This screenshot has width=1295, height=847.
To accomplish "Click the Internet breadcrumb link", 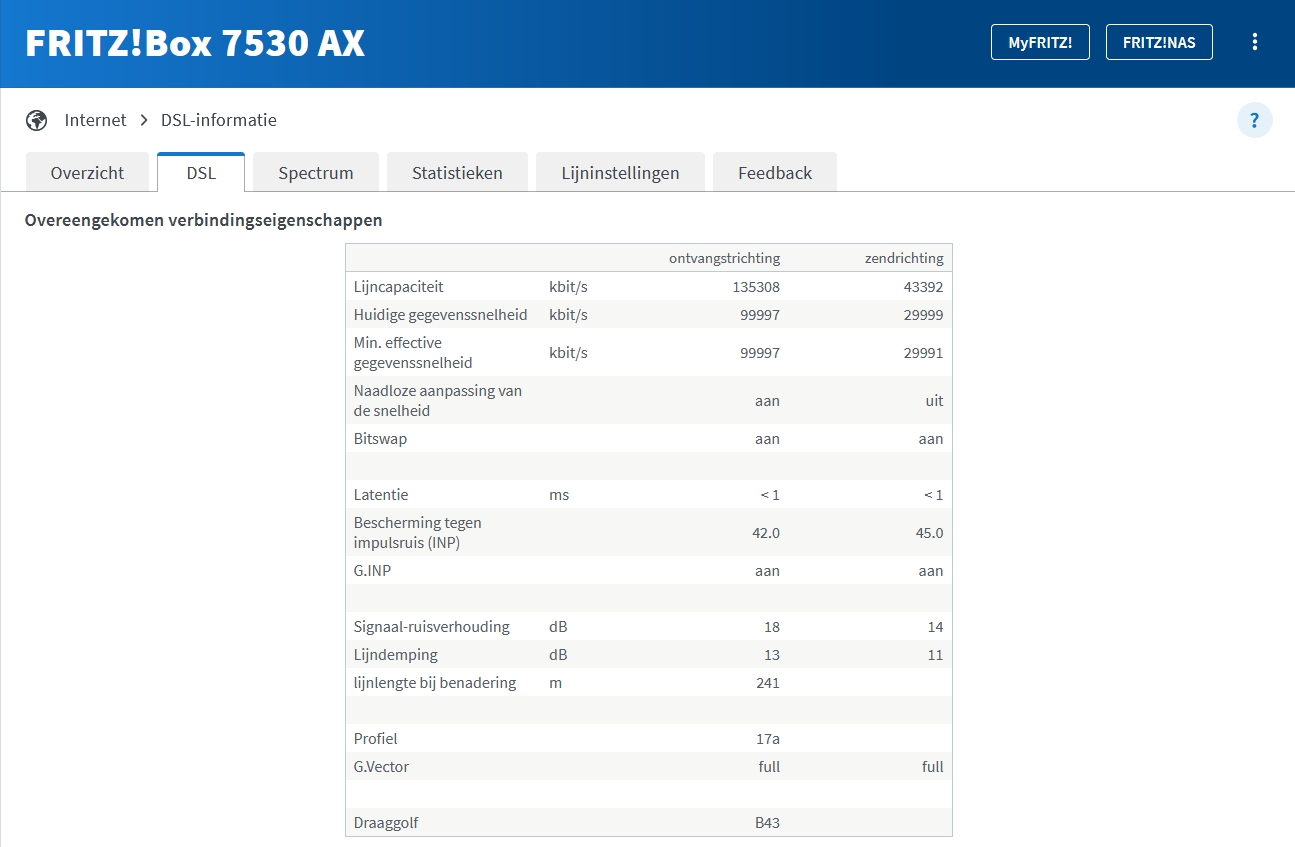I will (95, 120).
